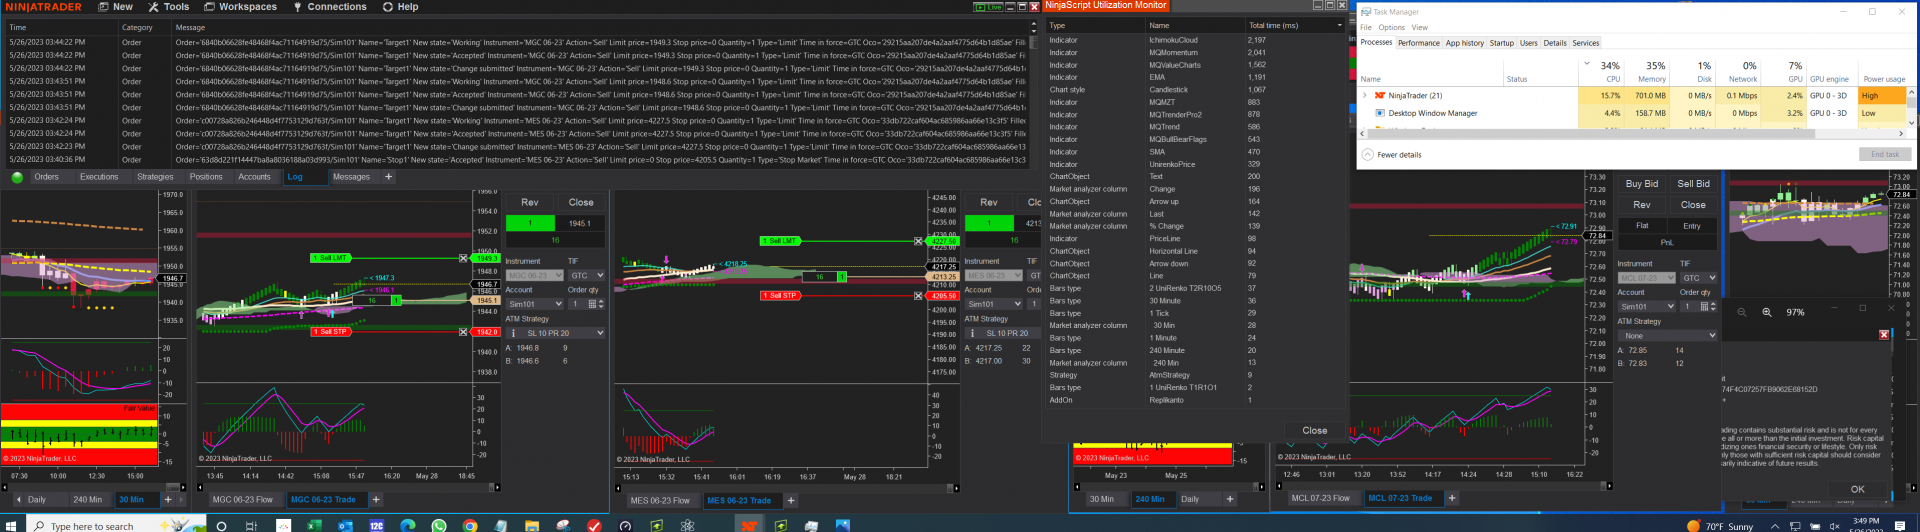Image resolution: width=1920 pixels, height=532 pixels.
Task: Cancel the MES Sell LMT order X
Action: pyautogui.click(x=917, y=241)
